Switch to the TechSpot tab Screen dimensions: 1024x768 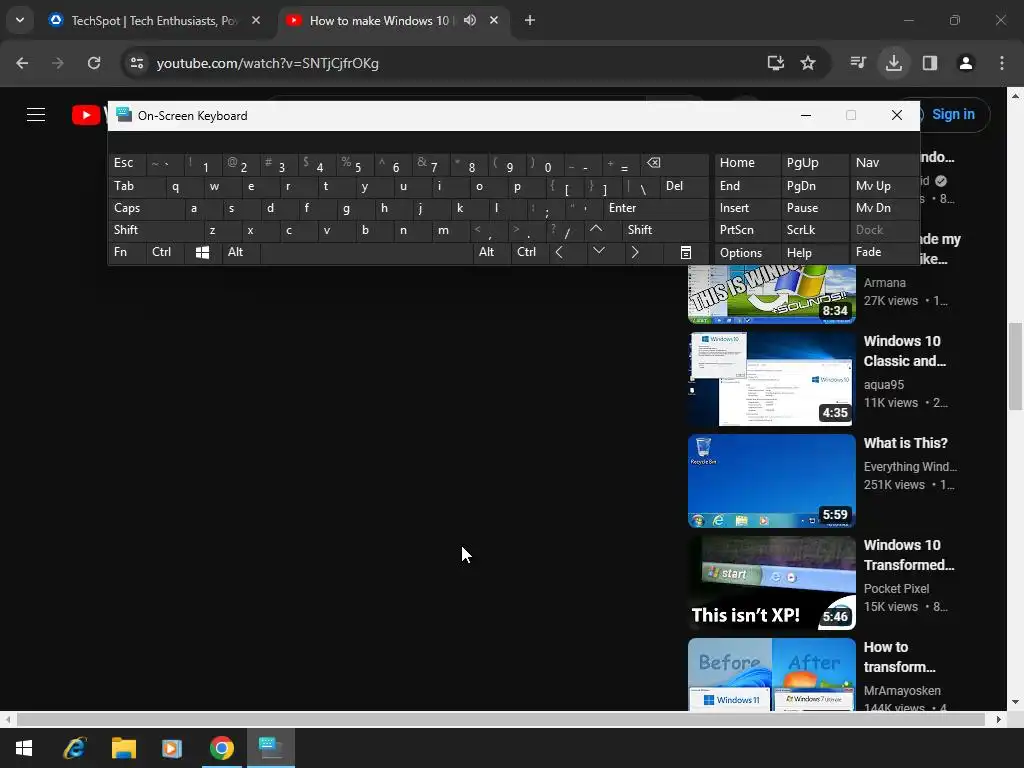155,20
